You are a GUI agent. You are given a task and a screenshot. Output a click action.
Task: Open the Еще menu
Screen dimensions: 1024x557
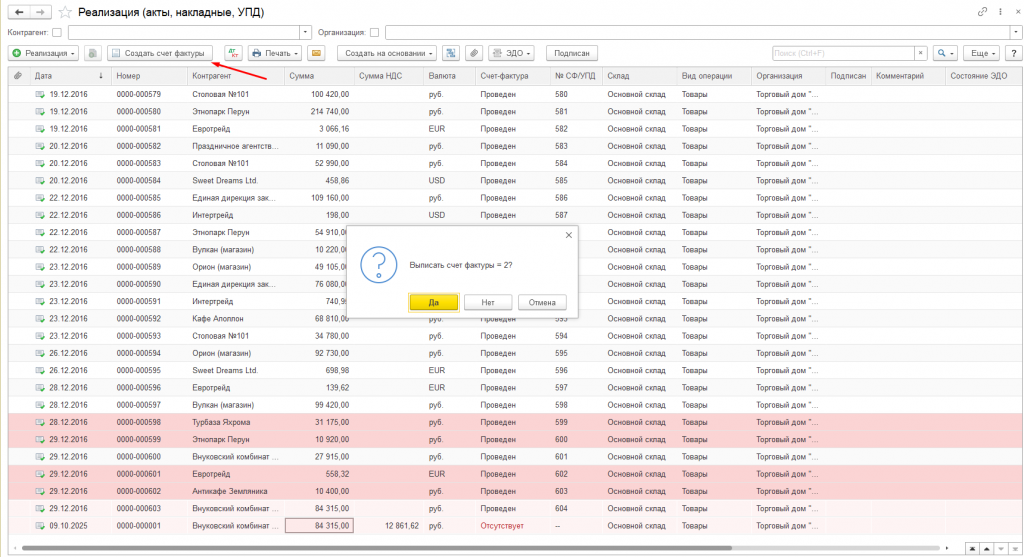(981, 53)
